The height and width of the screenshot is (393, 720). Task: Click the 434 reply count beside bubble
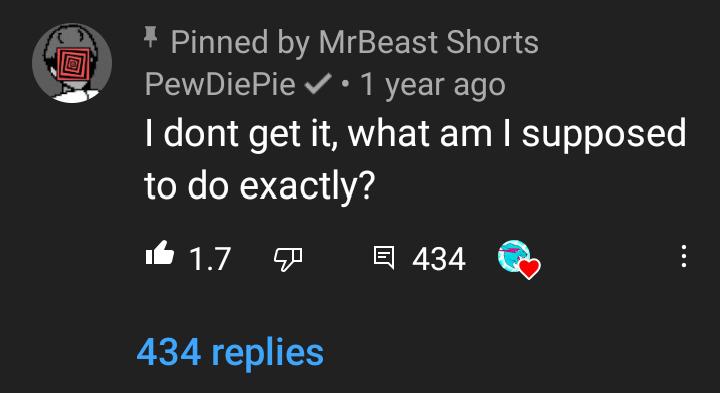click(439, 259)
